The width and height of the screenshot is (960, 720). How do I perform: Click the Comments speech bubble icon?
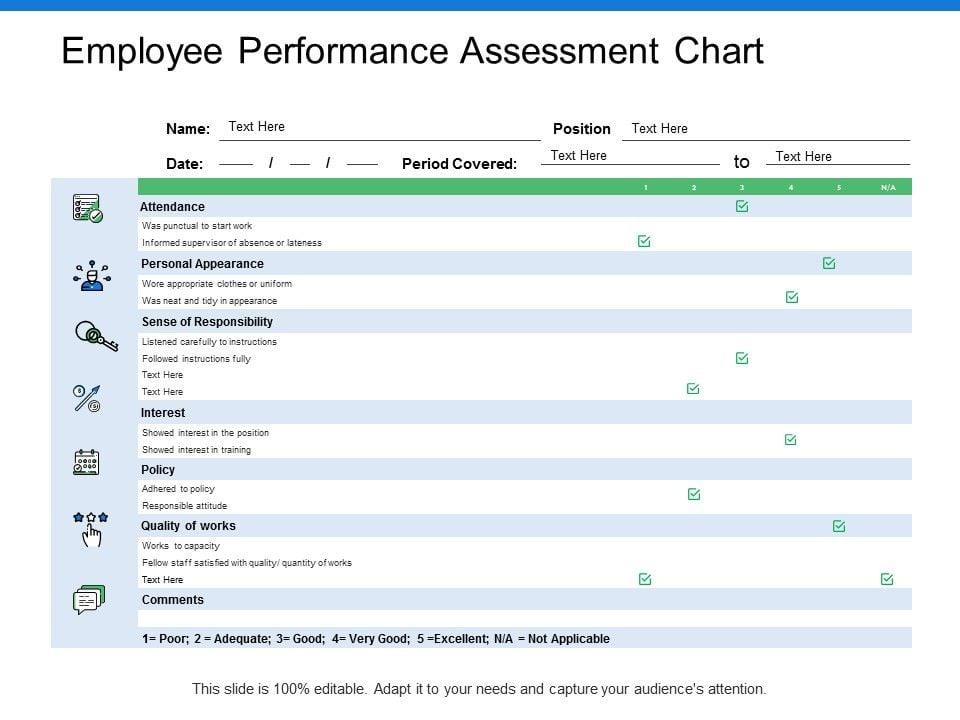[x=88, y=599]
